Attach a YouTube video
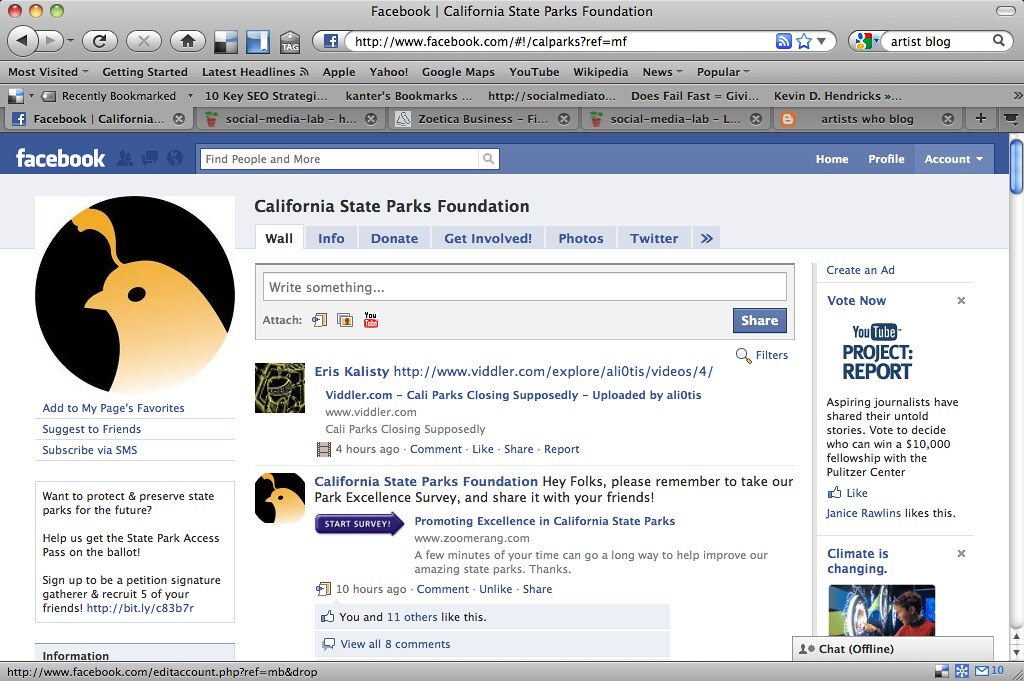This screenshot has width=1024, height=681. (x=370, y=320)
